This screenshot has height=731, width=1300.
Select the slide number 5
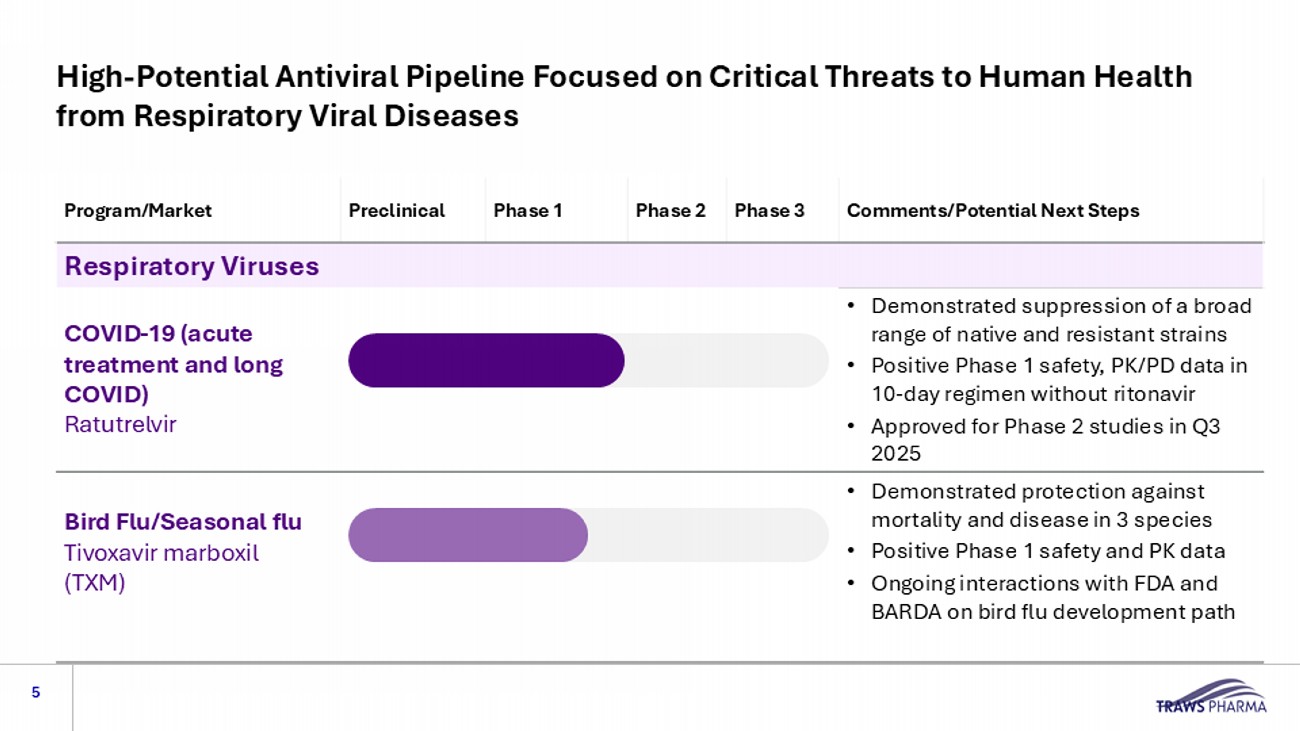(x=36, y=692)
